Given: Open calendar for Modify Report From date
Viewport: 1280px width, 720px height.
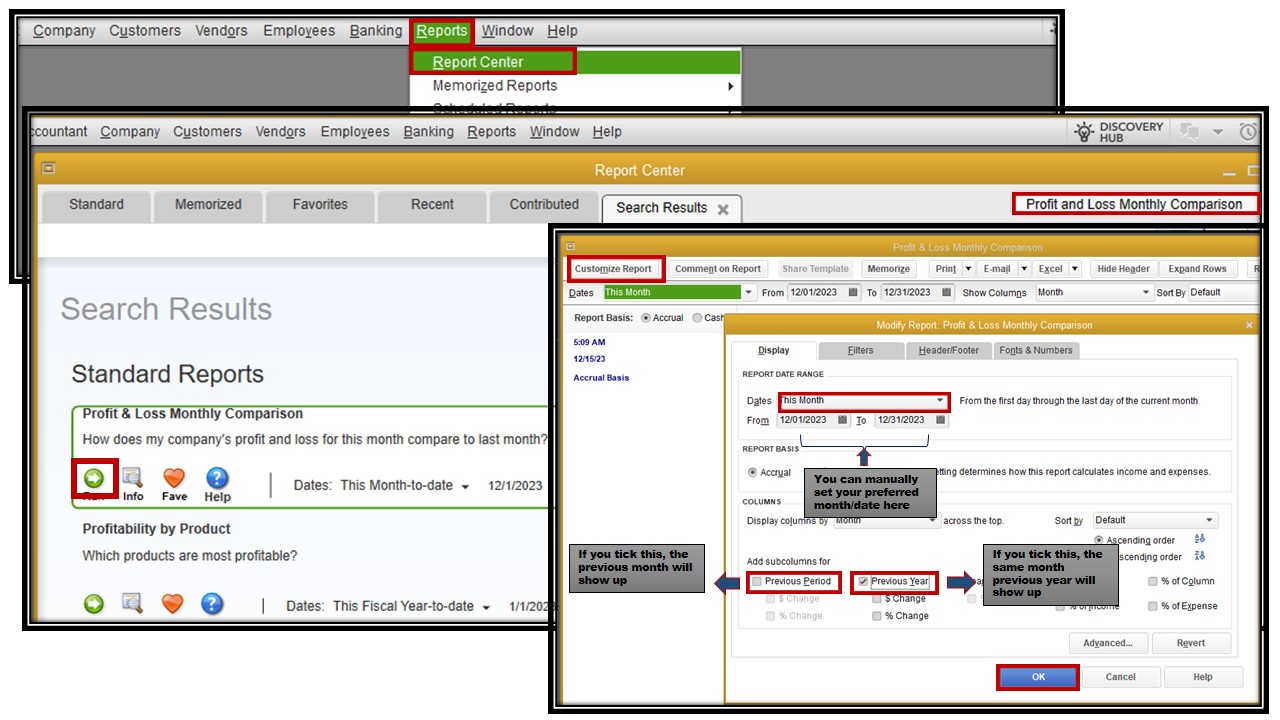Looking at the screenshot, I should (x=843, y=420).
